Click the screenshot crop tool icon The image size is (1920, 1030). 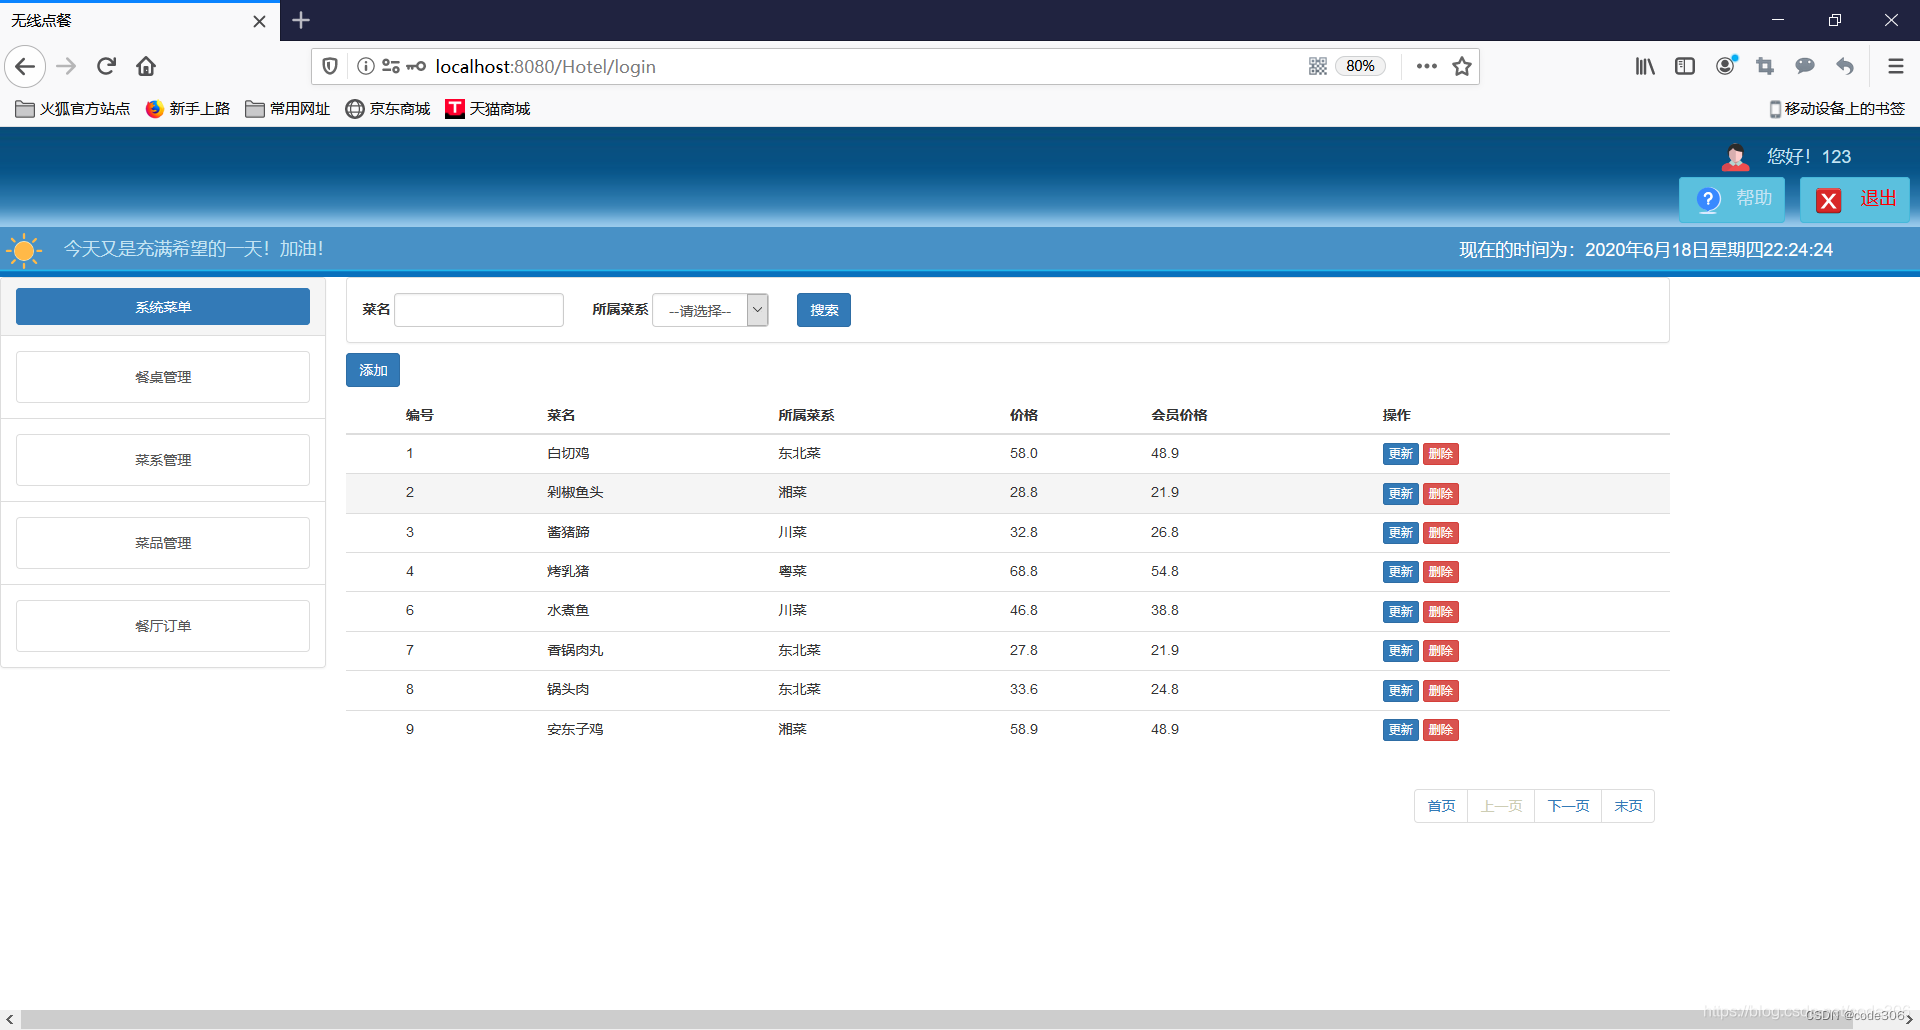[x=1765, y=66]
